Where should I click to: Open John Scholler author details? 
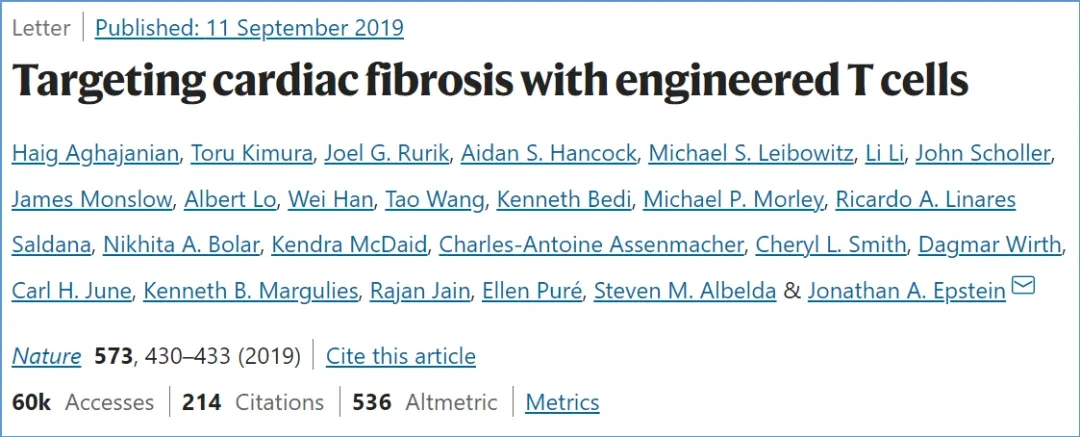[x=983, y=154]
